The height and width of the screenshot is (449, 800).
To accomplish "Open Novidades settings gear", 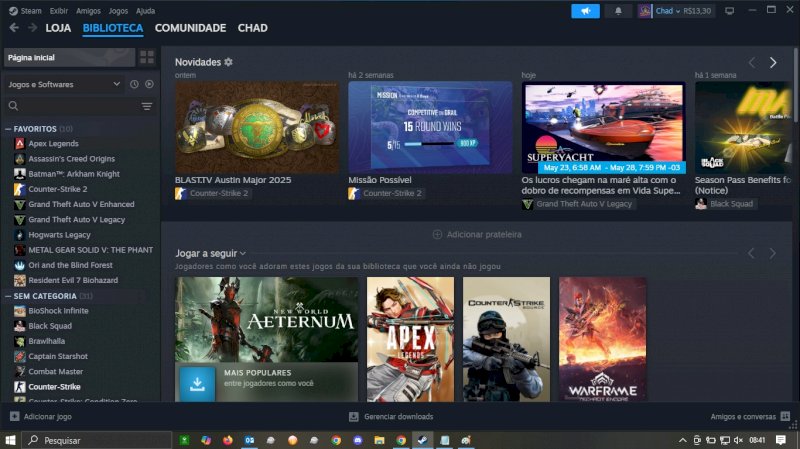I will [229, 62].
